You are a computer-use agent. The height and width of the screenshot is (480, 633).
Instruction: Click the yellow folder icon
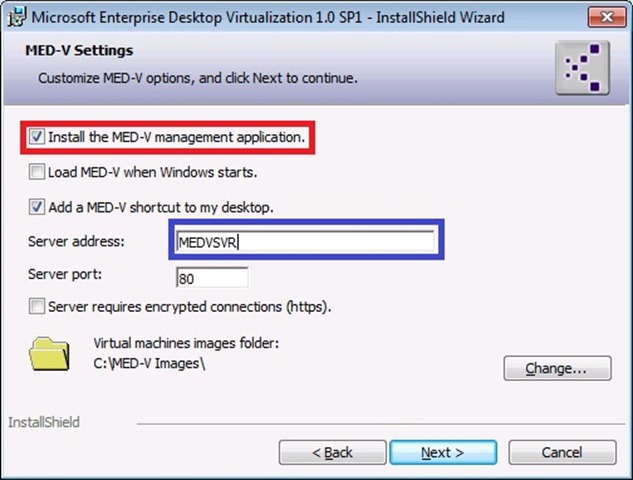pyautogui.click(x=50, y=353)
